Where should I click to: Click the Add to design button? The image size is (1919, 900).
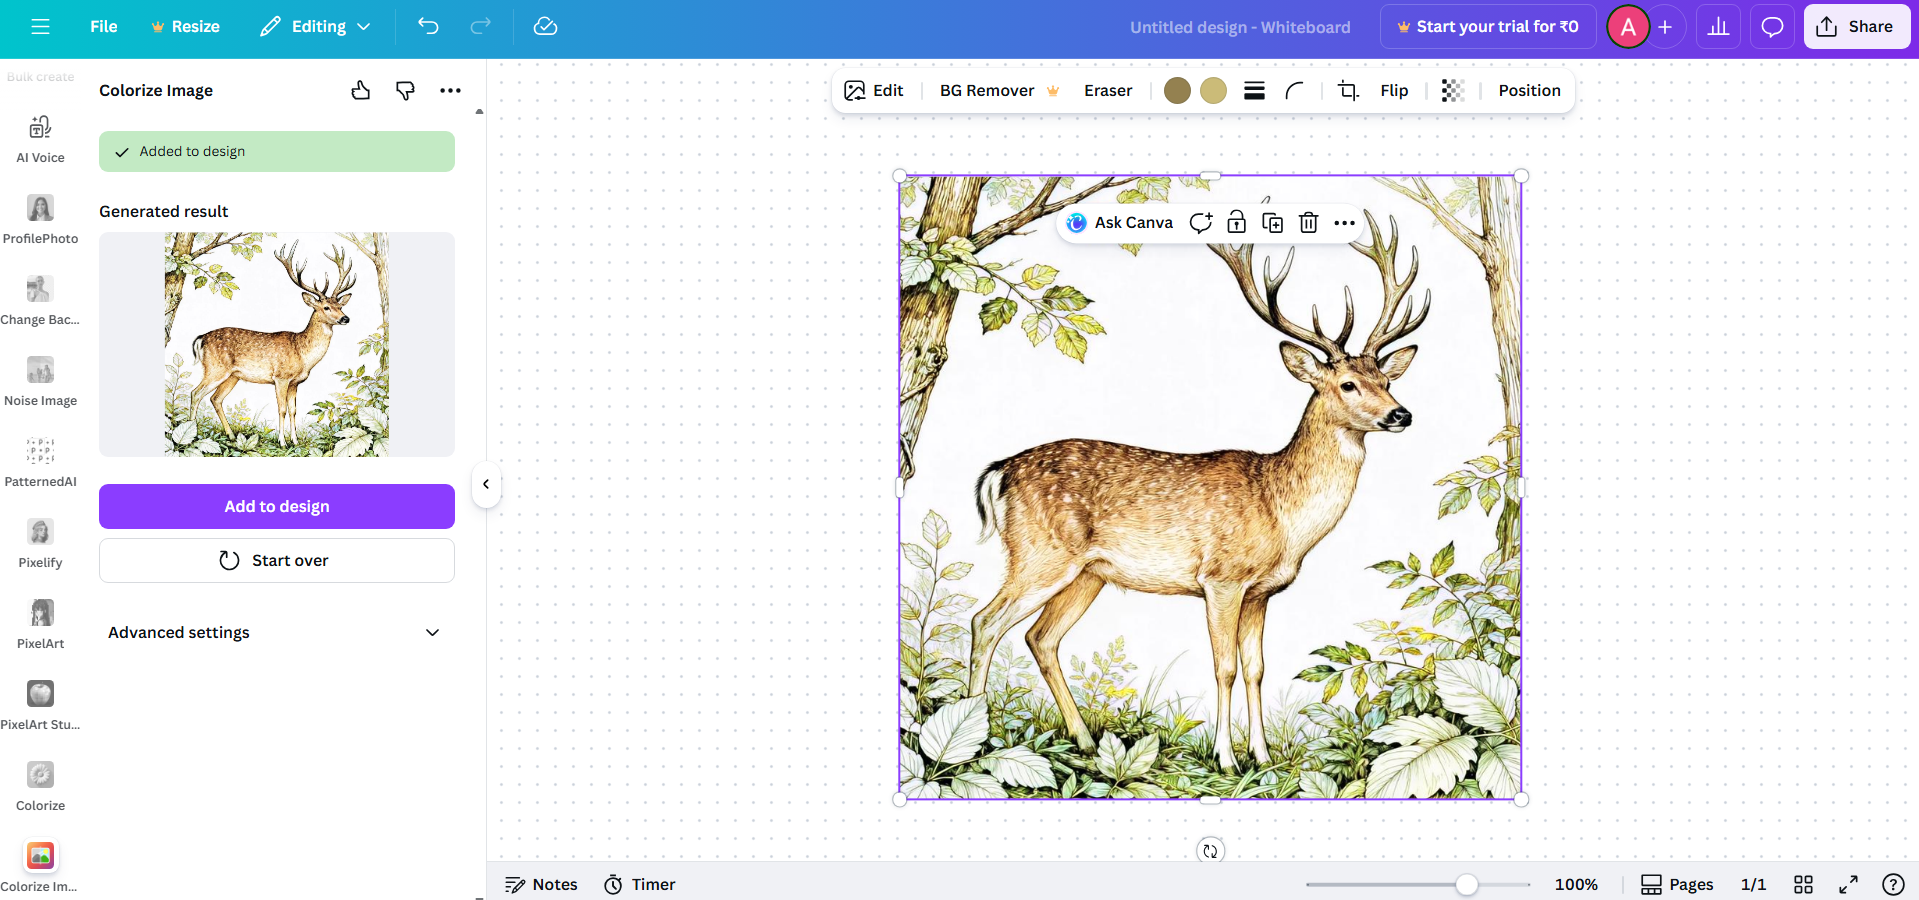(x=276, y=506)
